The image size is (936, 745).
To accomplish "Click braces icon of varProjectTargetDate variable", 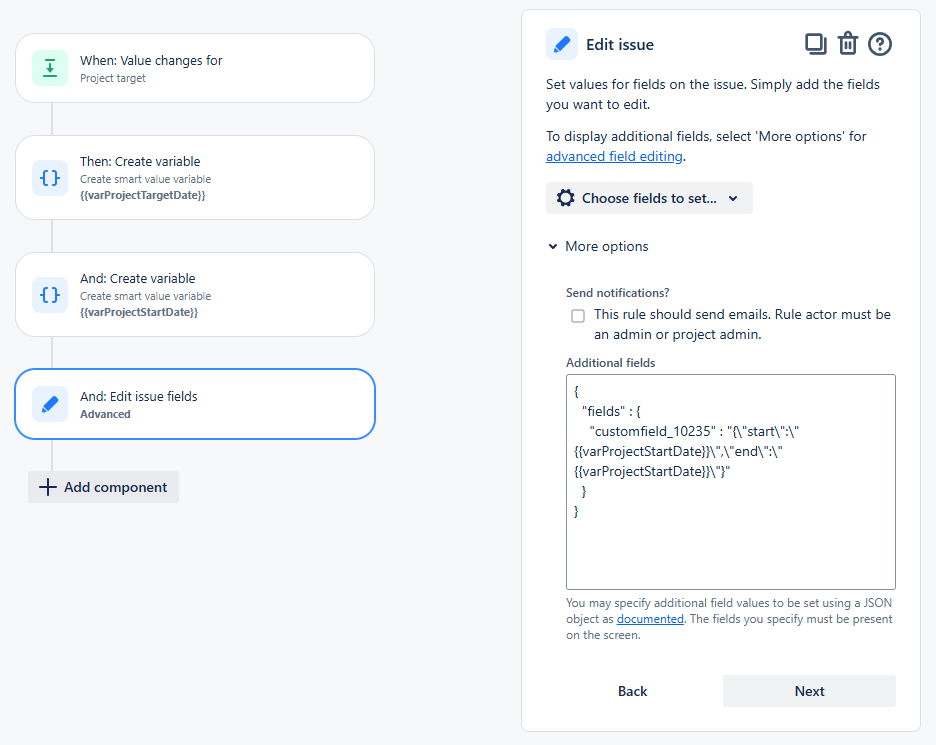I will (50, 178).
